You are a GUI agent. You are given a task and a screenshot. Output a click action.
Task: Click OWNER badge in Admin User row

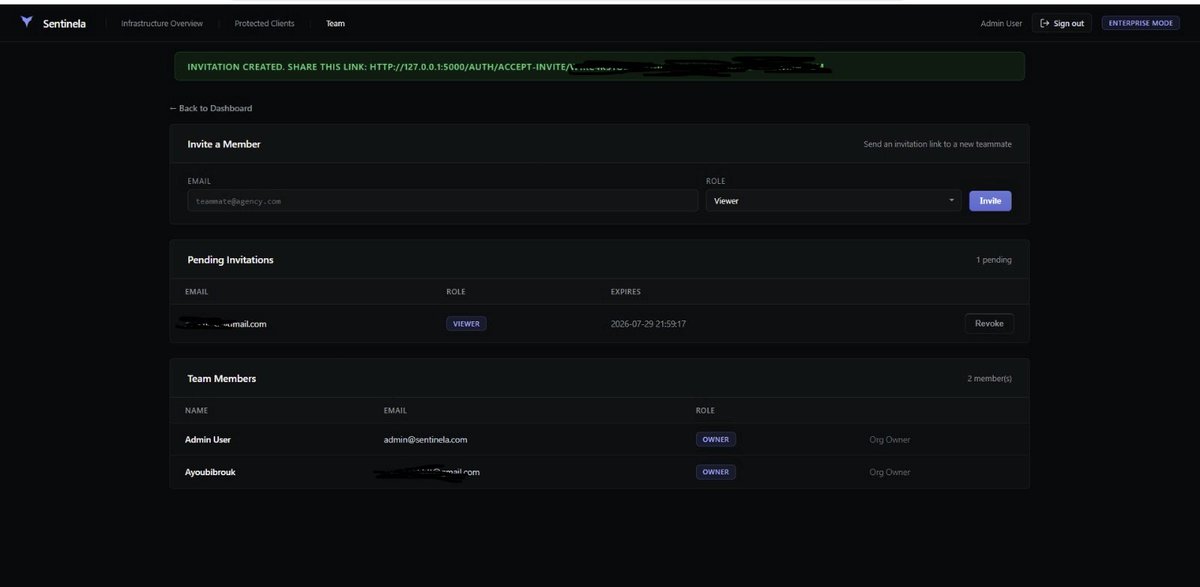point(715,439)
